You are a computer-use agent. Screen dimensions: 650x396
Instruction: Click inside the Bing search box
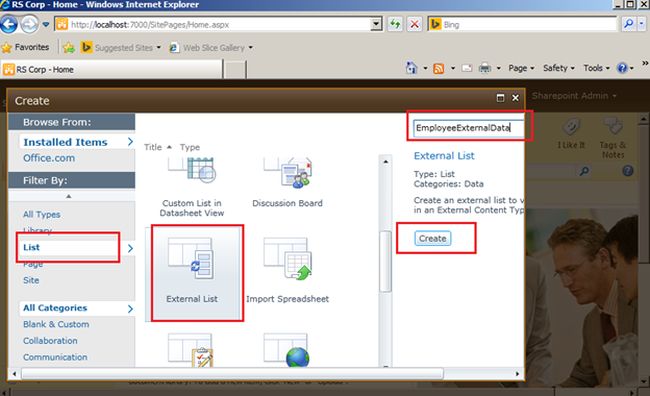(529, 24)
